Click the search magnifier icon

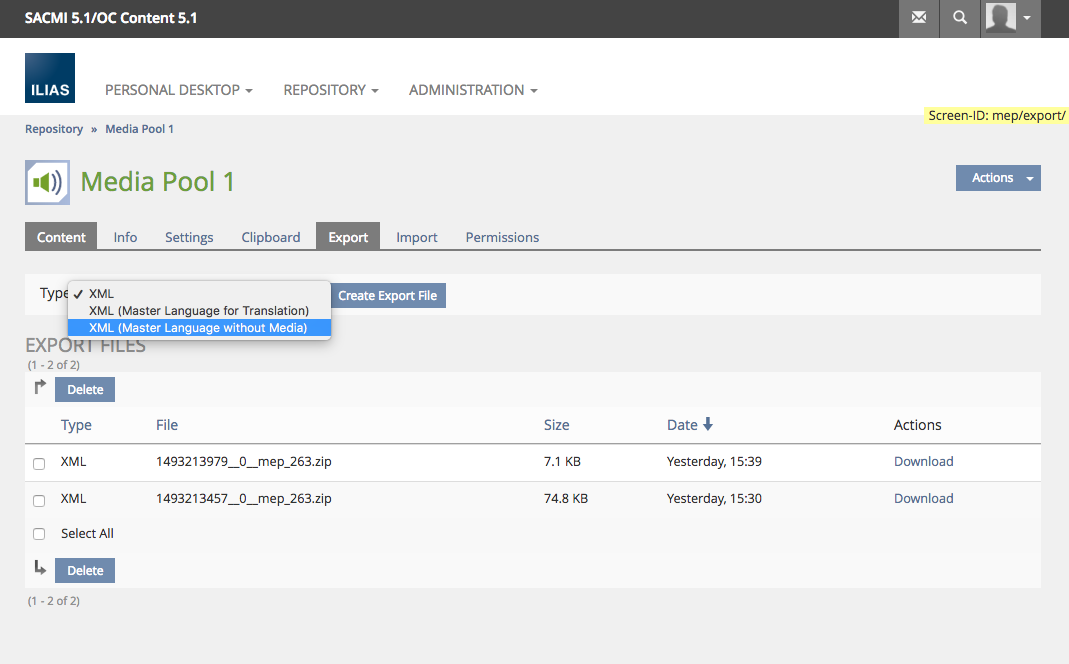960,18
